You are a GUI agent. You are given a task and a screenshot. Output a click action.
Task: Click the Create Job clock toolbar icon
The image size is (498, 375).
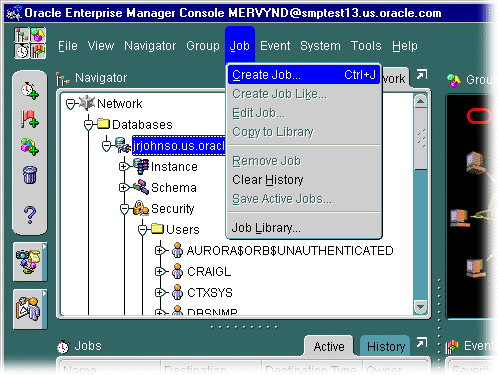point(30,90)
